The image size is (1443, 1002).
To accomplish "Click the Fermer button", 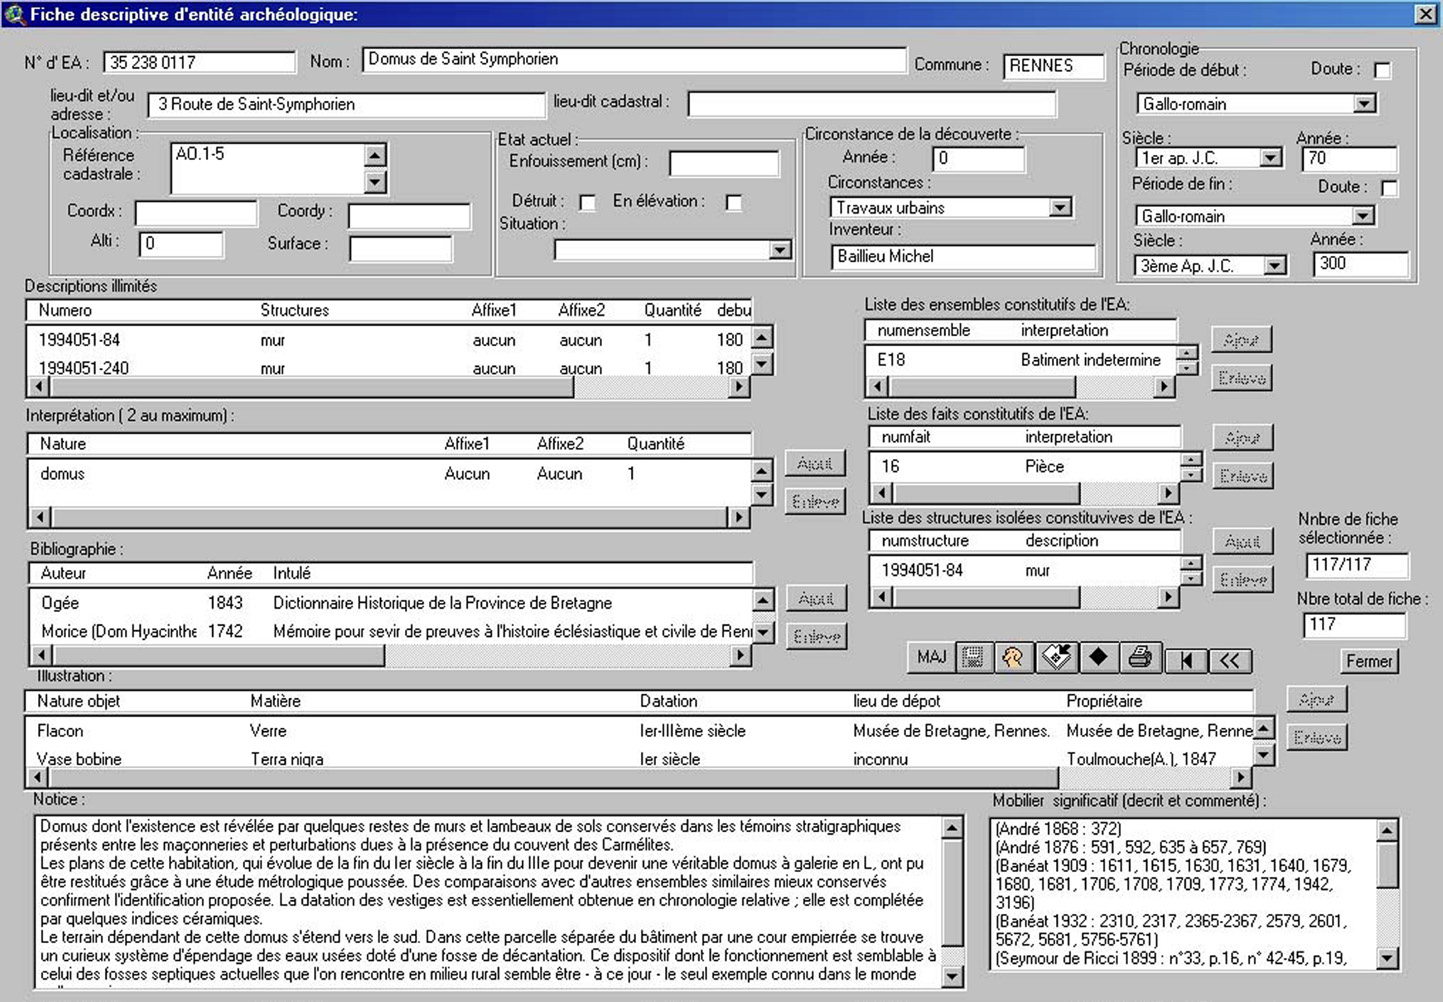I will (x=1369, y=661).
